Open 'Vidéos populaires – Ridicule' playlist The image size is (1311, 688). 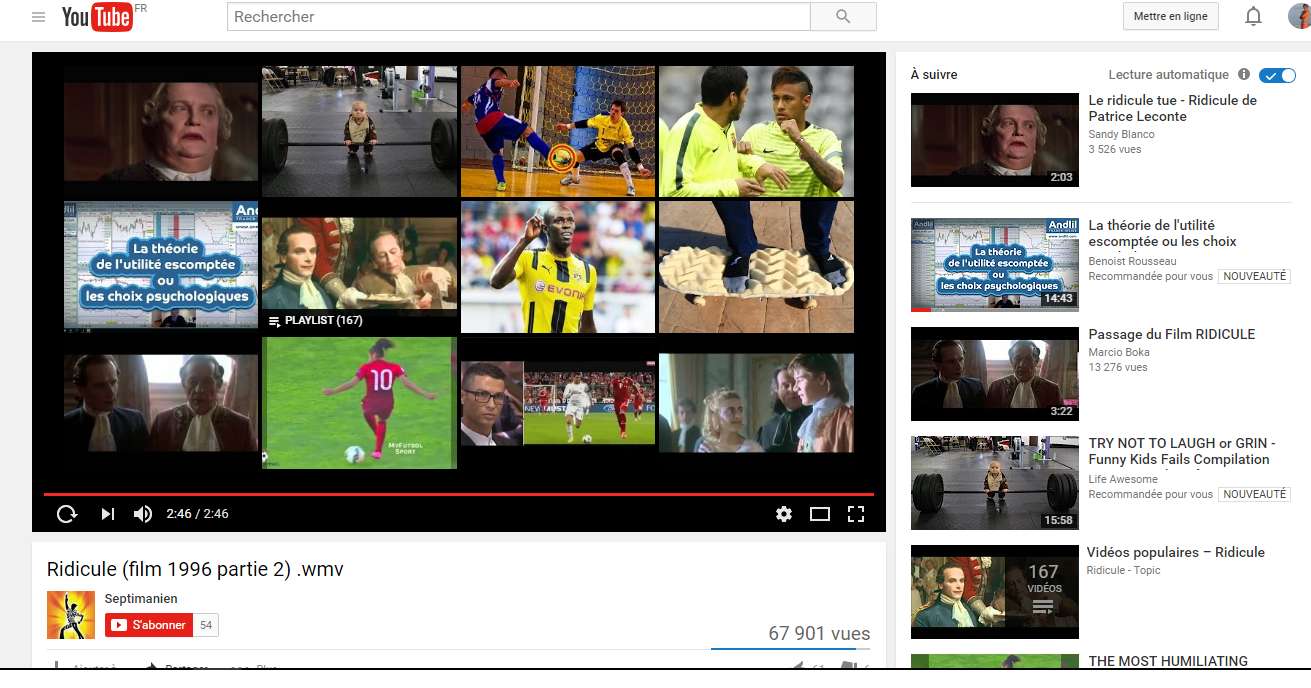1176,552
